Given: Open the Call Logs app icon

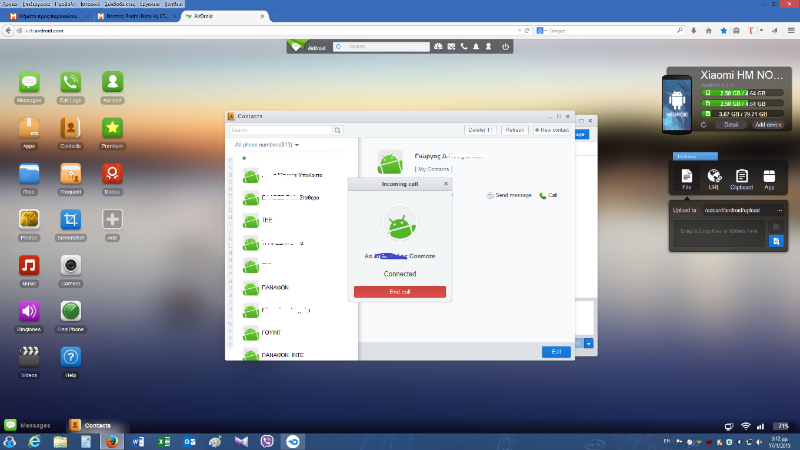Looking at the screenshot, I should click(70, 83).
